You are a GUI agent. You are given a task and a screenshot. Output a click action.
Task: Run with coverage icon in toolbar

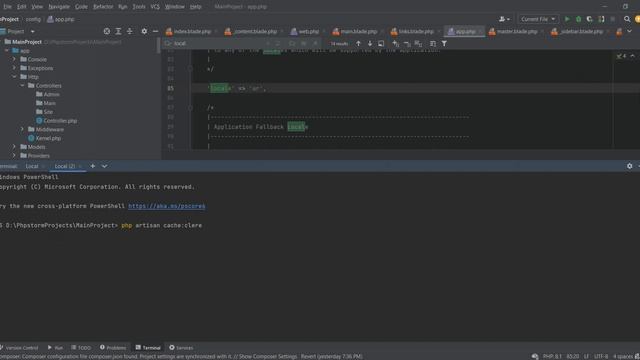[x=589, y=19]
